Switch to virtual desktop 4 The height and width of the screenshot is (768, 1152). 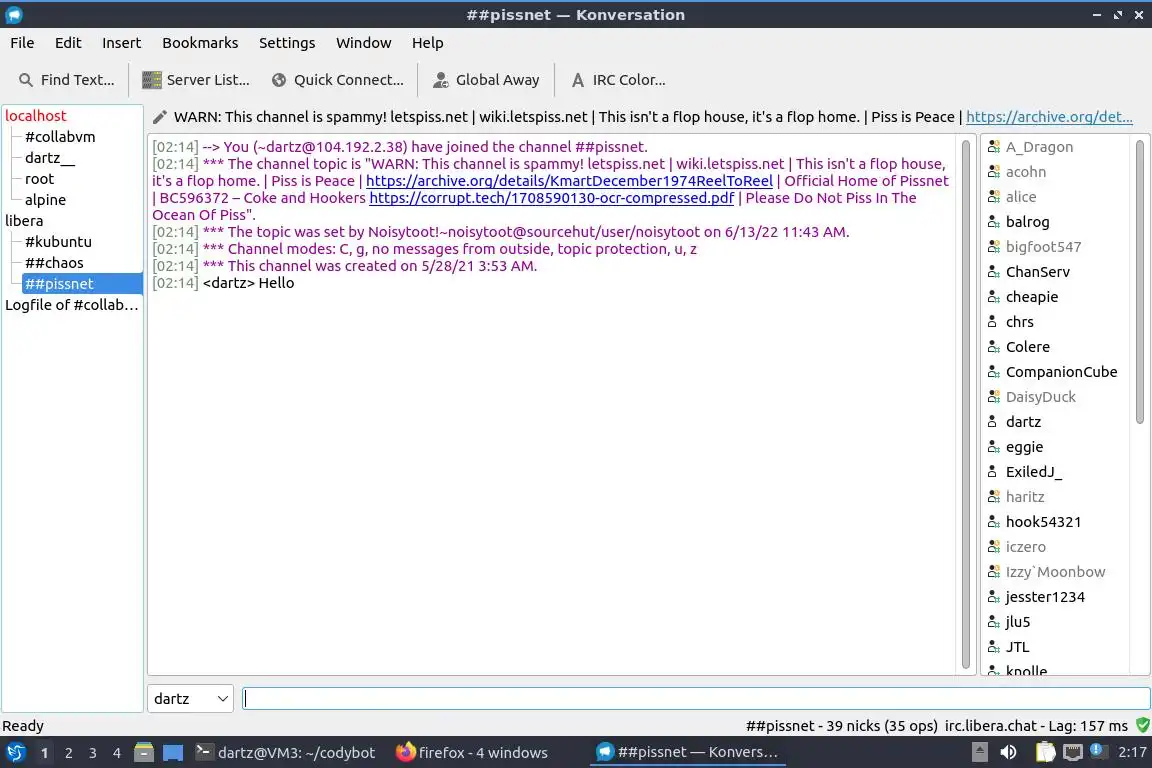[116, 753]
